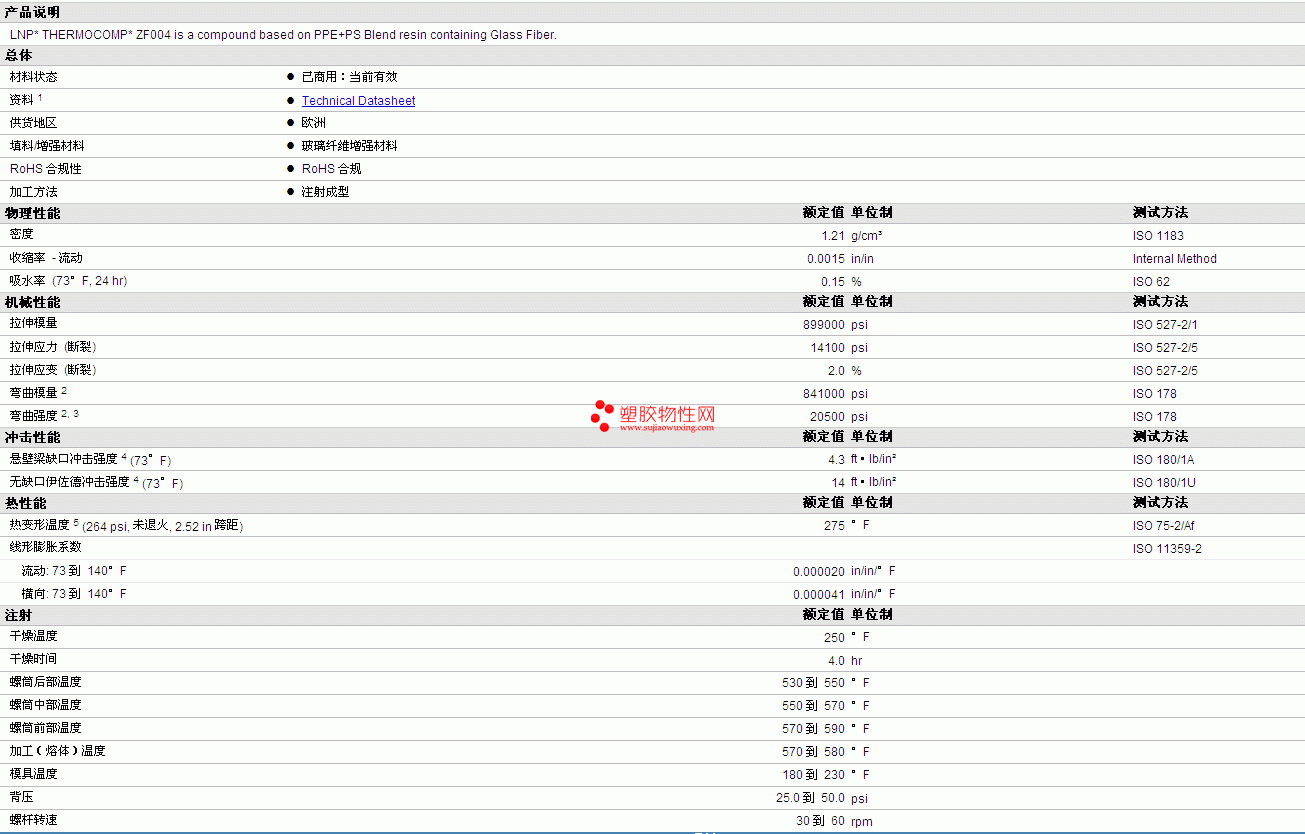Screen dimensions: 1305x834
Task: Click the 螺筒后部温度 row label
Action: point(46,682)
